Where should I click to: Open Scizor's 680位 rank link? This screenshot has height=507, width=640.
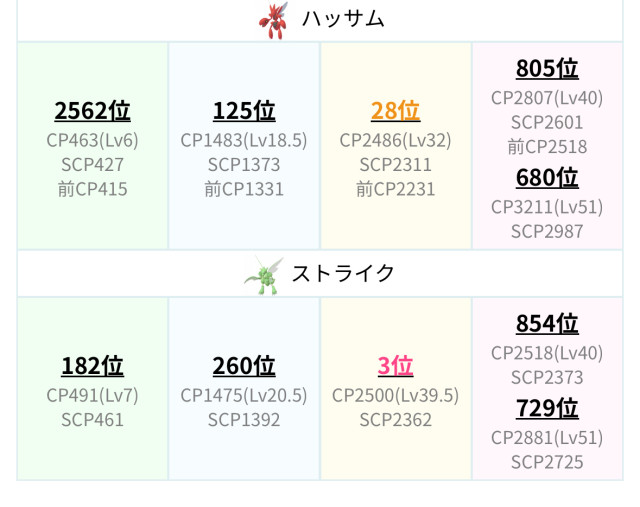click(x=547, y=178)
